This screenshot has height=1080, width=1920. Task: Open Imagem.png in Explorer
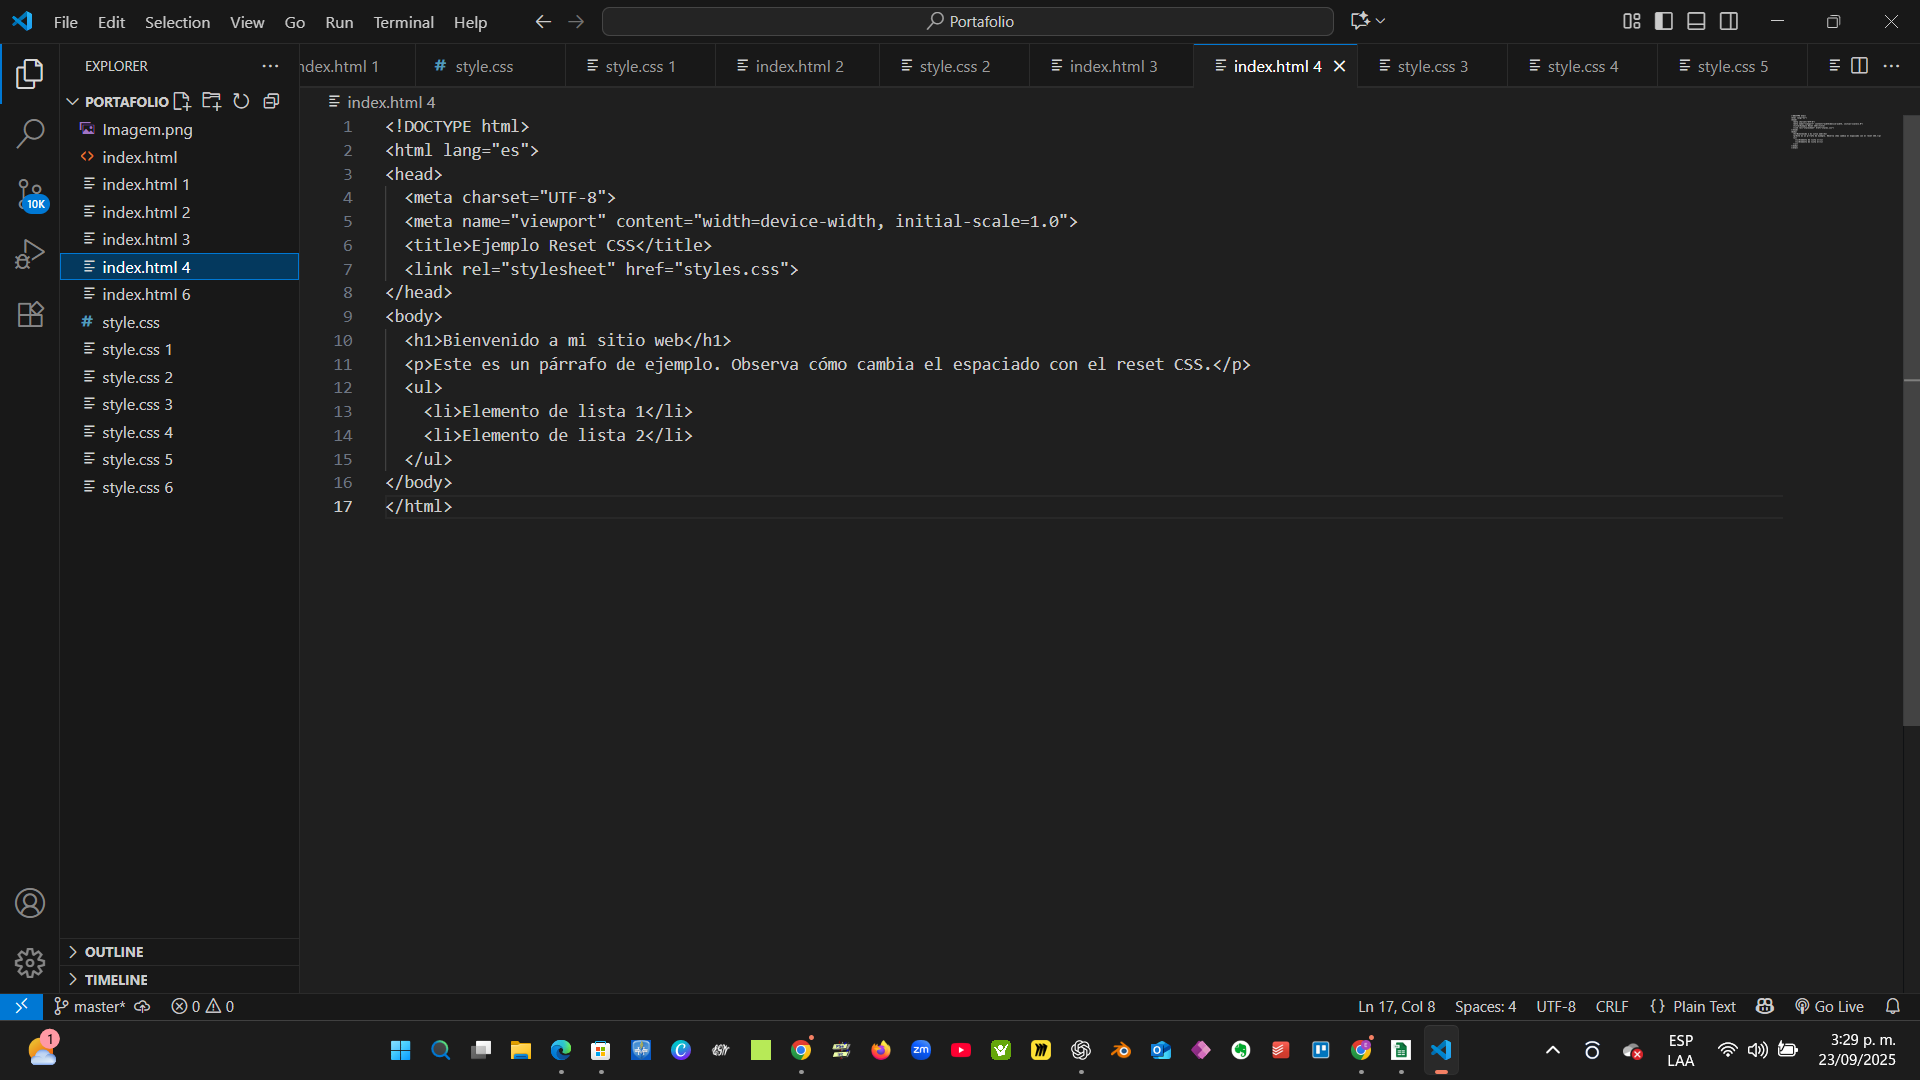pyautogui.click(x=180, y=130)
